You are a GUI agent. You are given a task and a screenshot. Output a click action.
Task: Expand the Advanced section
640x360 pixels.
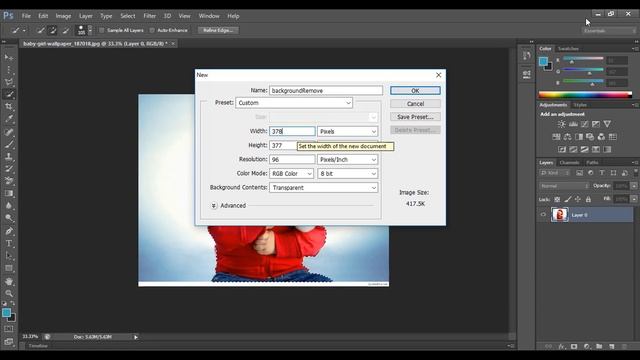pyautogui.click(x=214, y=206)
